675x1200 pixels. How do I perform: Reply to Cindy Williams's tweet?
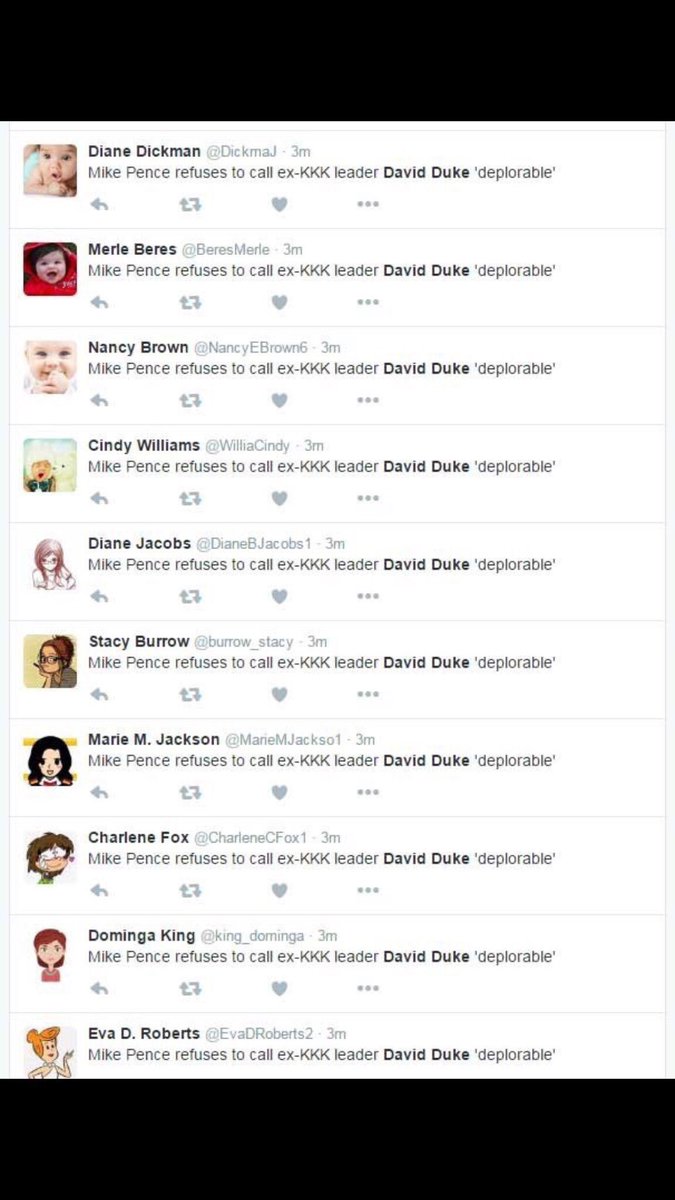pyautogui.click(x=99, y=498)
